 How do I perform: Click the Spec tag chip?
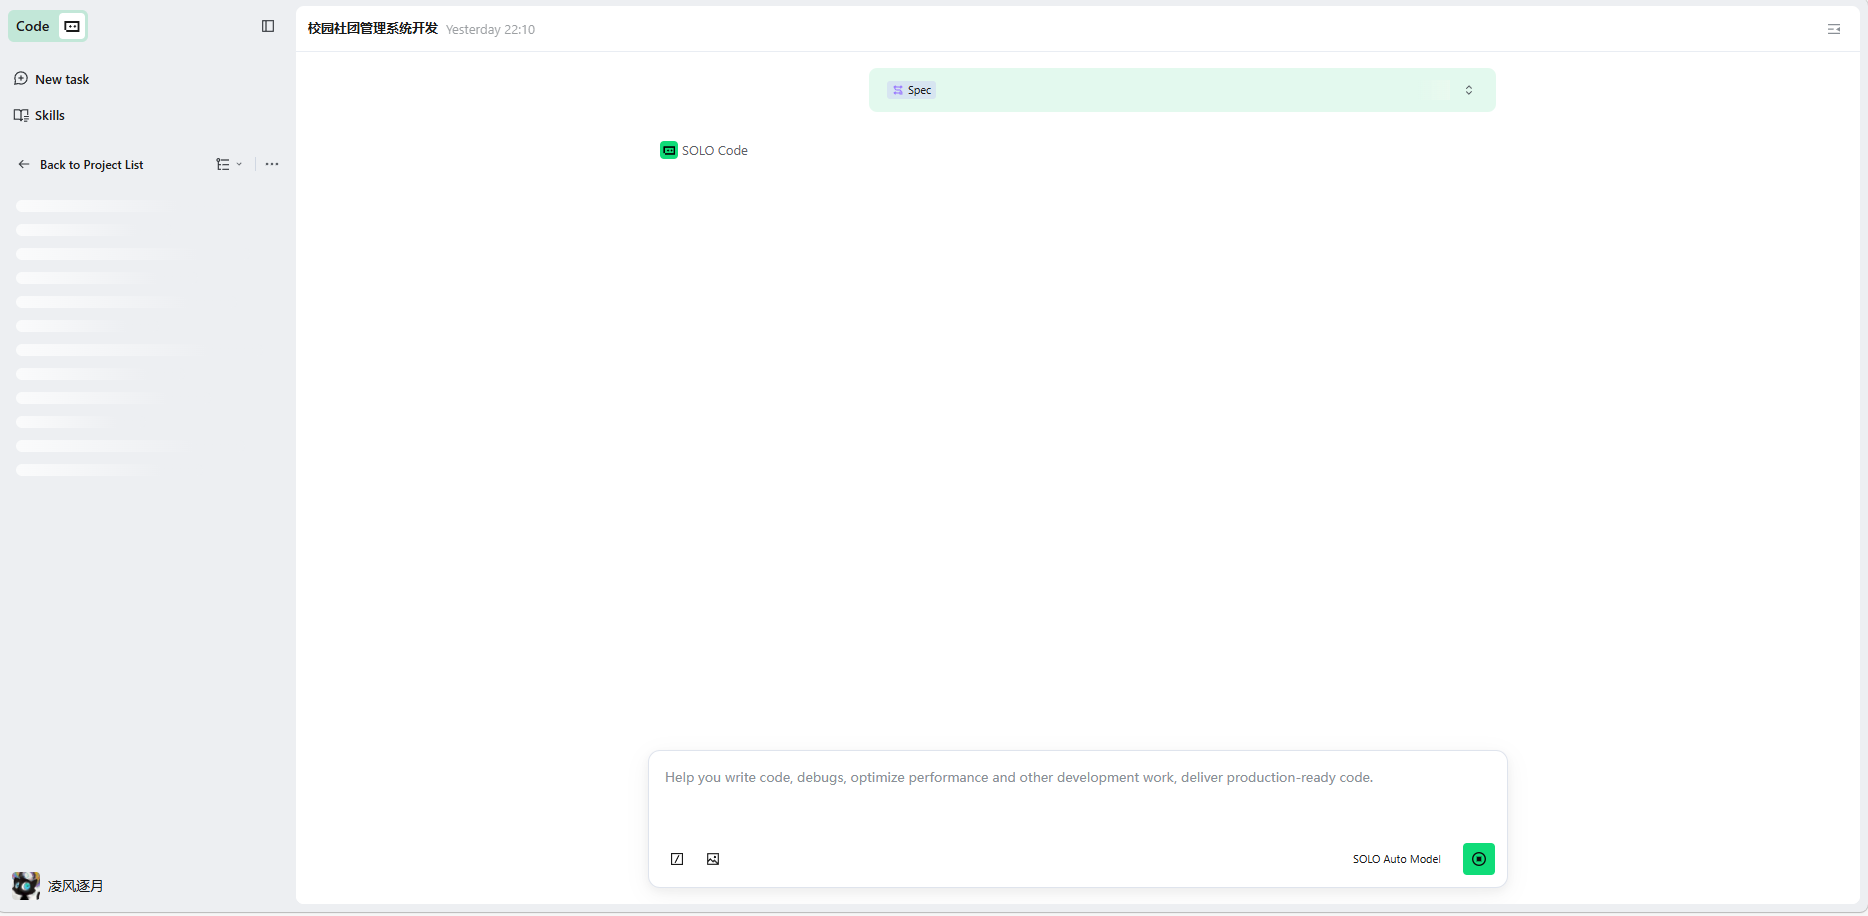coord(911,90)
